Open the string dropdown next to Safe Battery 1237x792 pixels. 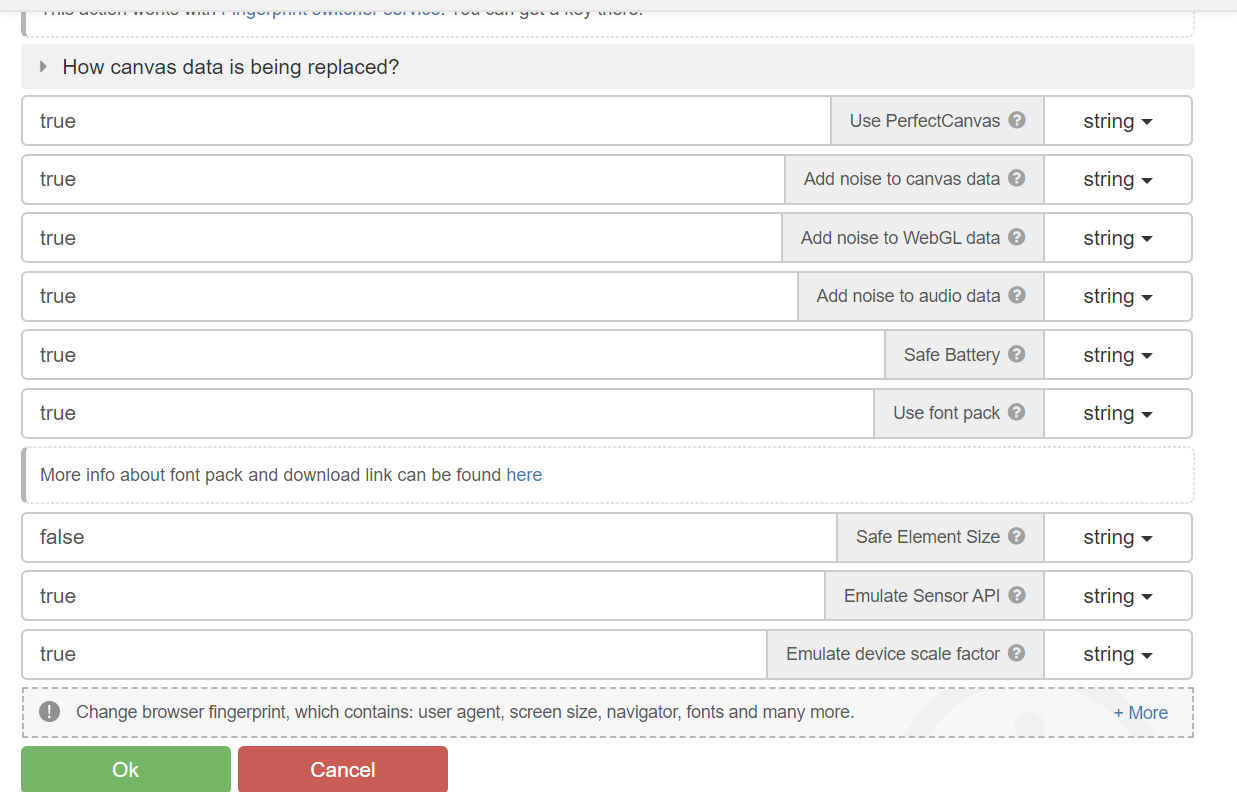coord(1117,354)
